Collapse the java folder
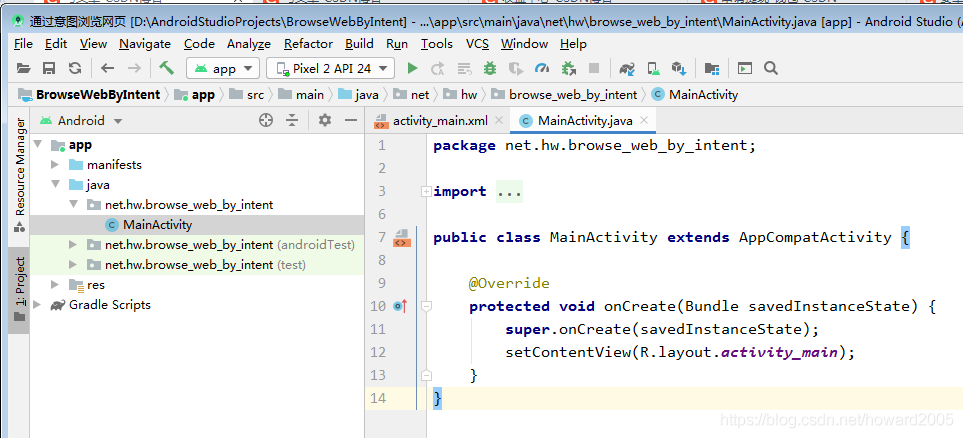 coord(55,184)
